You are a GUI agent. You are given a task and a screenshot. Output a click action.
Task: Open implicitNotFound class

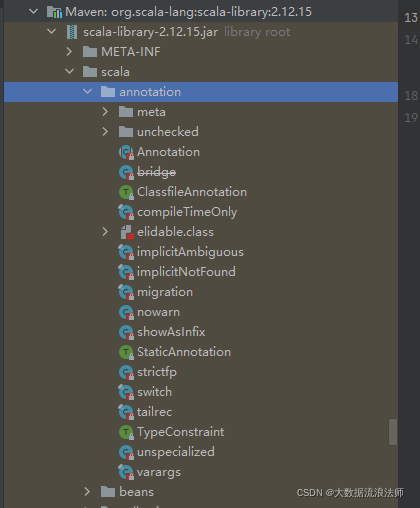(187, 272)
